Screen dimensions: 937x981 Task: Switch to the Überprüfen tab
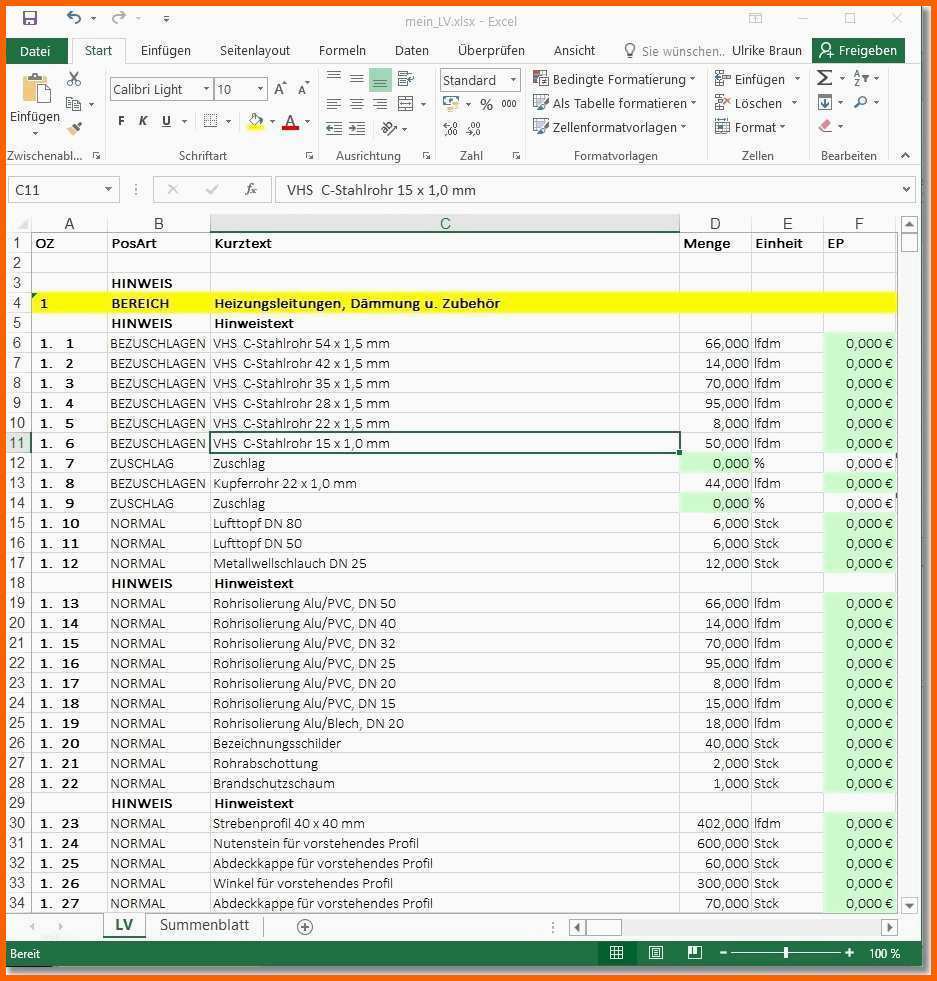(x=491, y=51)
